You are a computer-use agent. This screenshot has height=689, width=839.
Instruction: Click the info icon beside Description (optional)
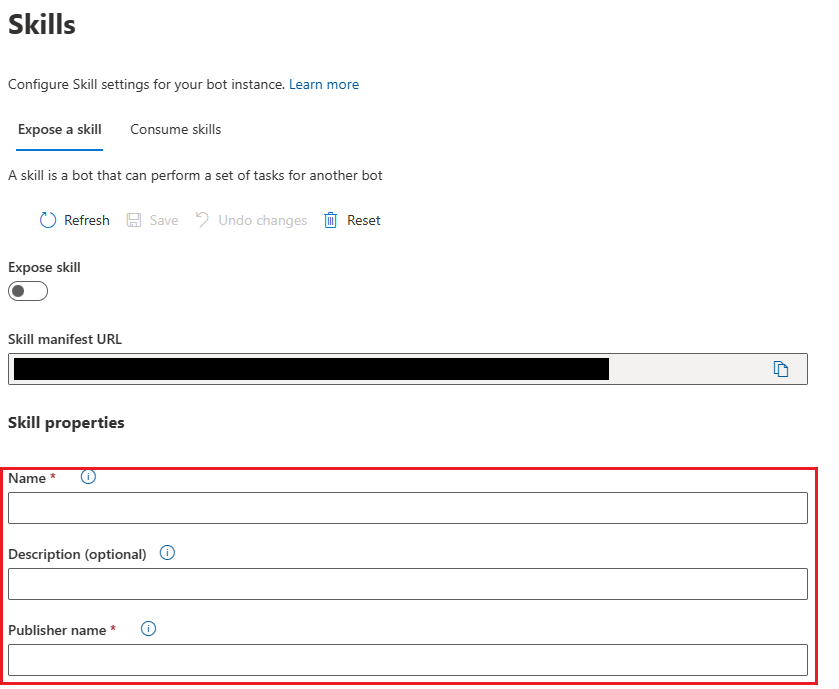167,553
